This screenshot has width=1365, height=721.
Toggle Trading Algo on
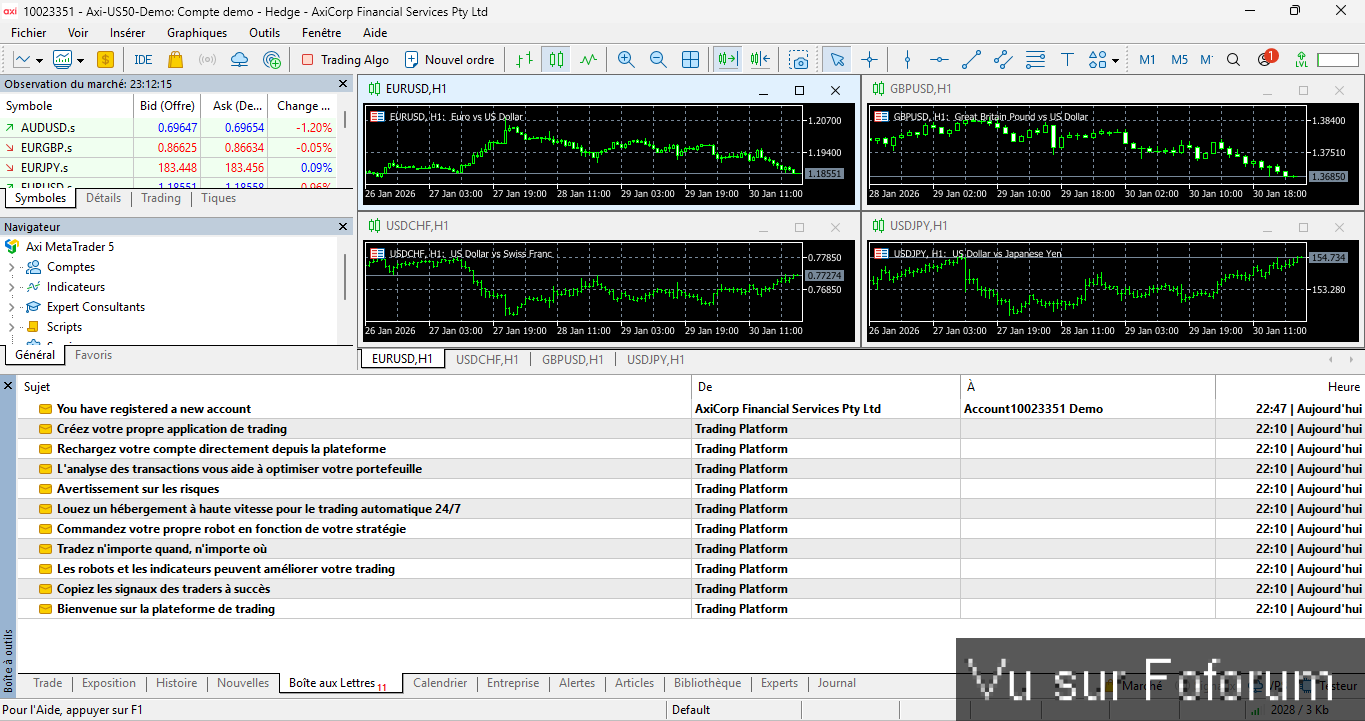point(345,60)
